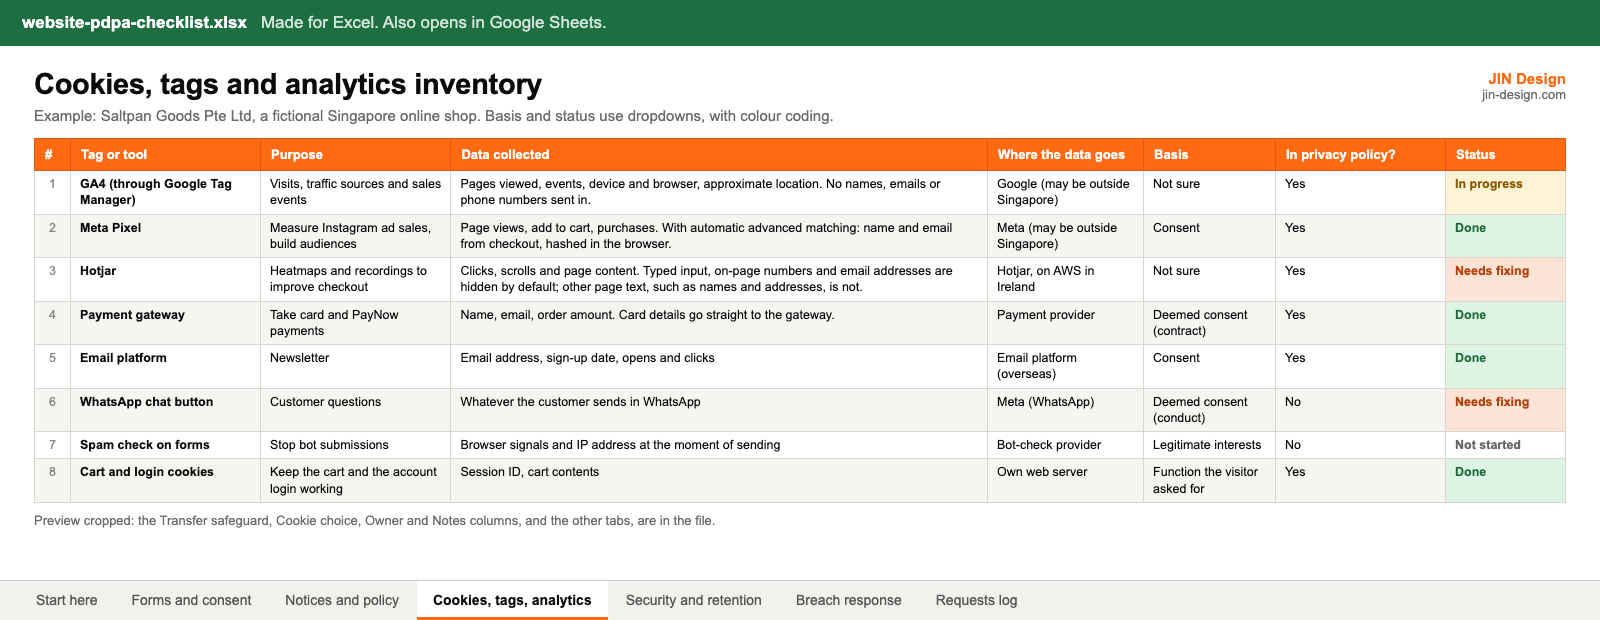This screenshot has width=1600, height=620.
Task: Click the Newsletter purpose cell
Action: (355, 366)
